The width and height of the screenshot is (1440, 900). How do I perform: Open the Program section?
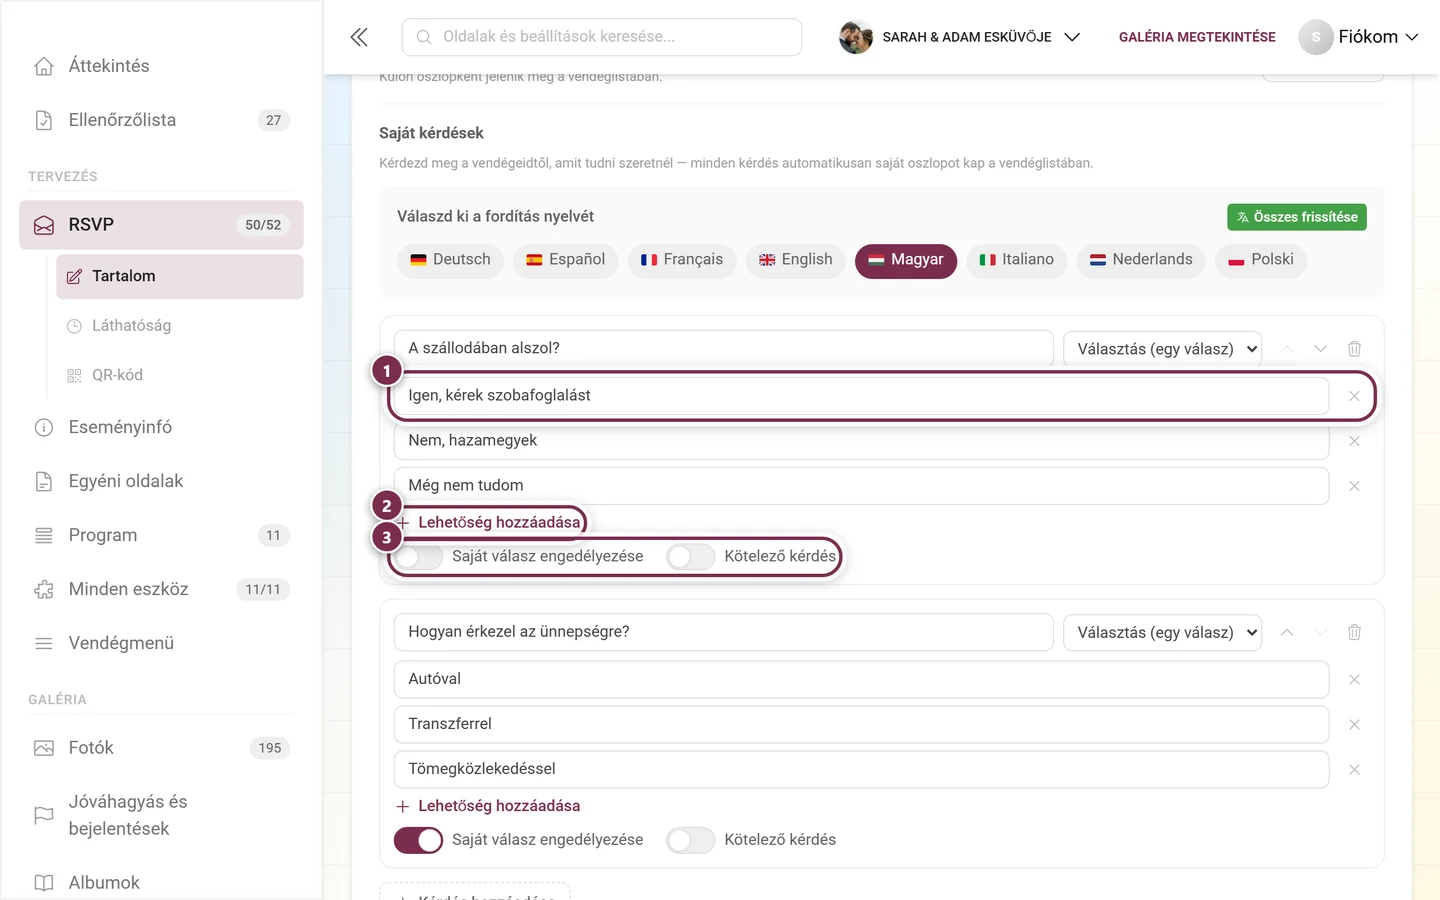pos(161,535)
